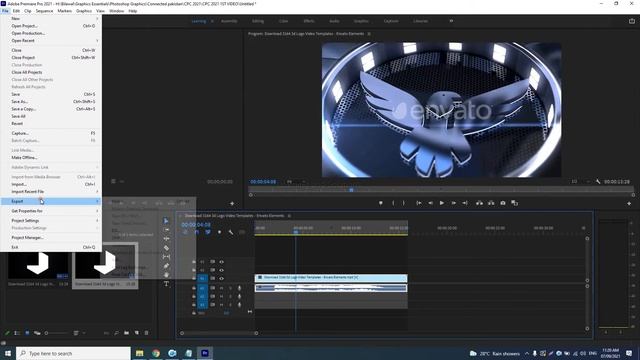Screen dimensions: 640x360
Task: Switch to the Editing workspace tab
Action: tap(258, 21)
